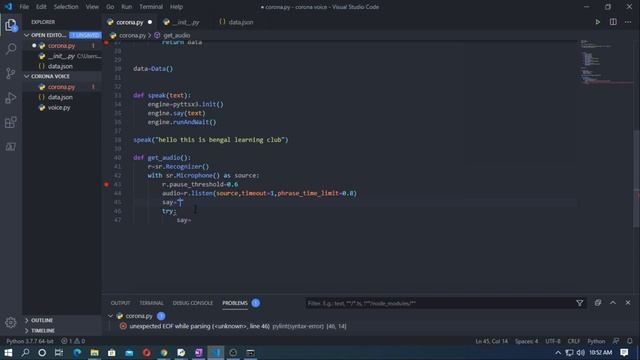
Task: Select data.json under CORONA VOICE folder
Action: [60, 97]
